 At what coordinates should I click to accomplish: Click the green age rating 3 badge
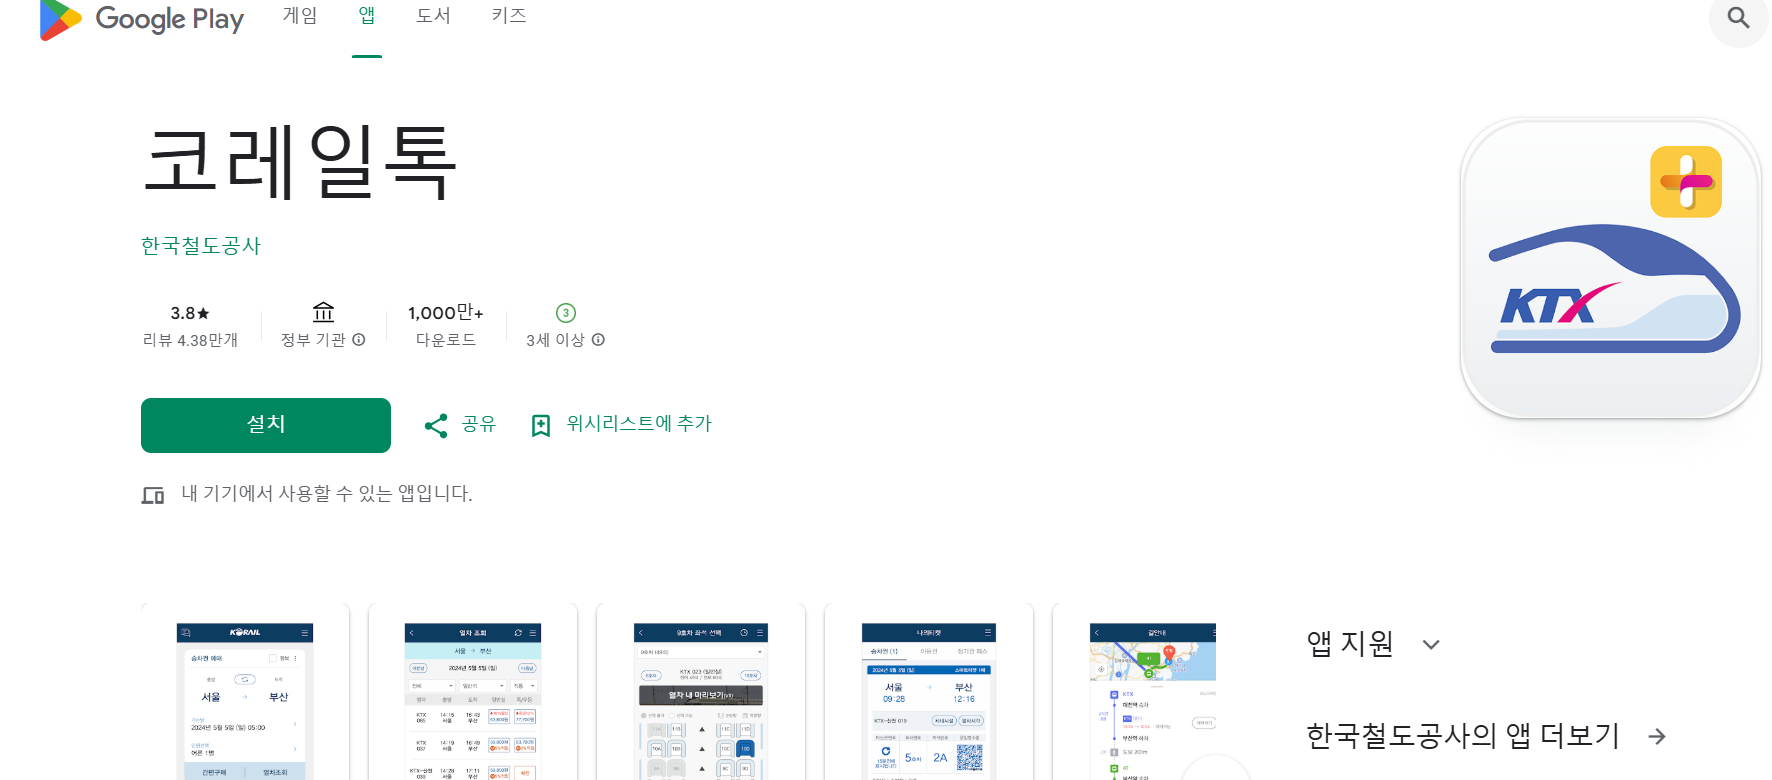tap(566, 313)
